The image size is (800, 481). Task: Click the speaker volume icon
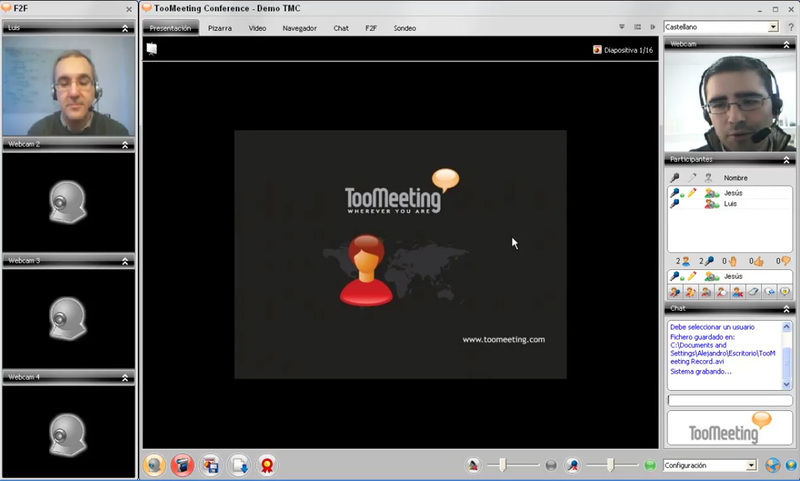473,465
